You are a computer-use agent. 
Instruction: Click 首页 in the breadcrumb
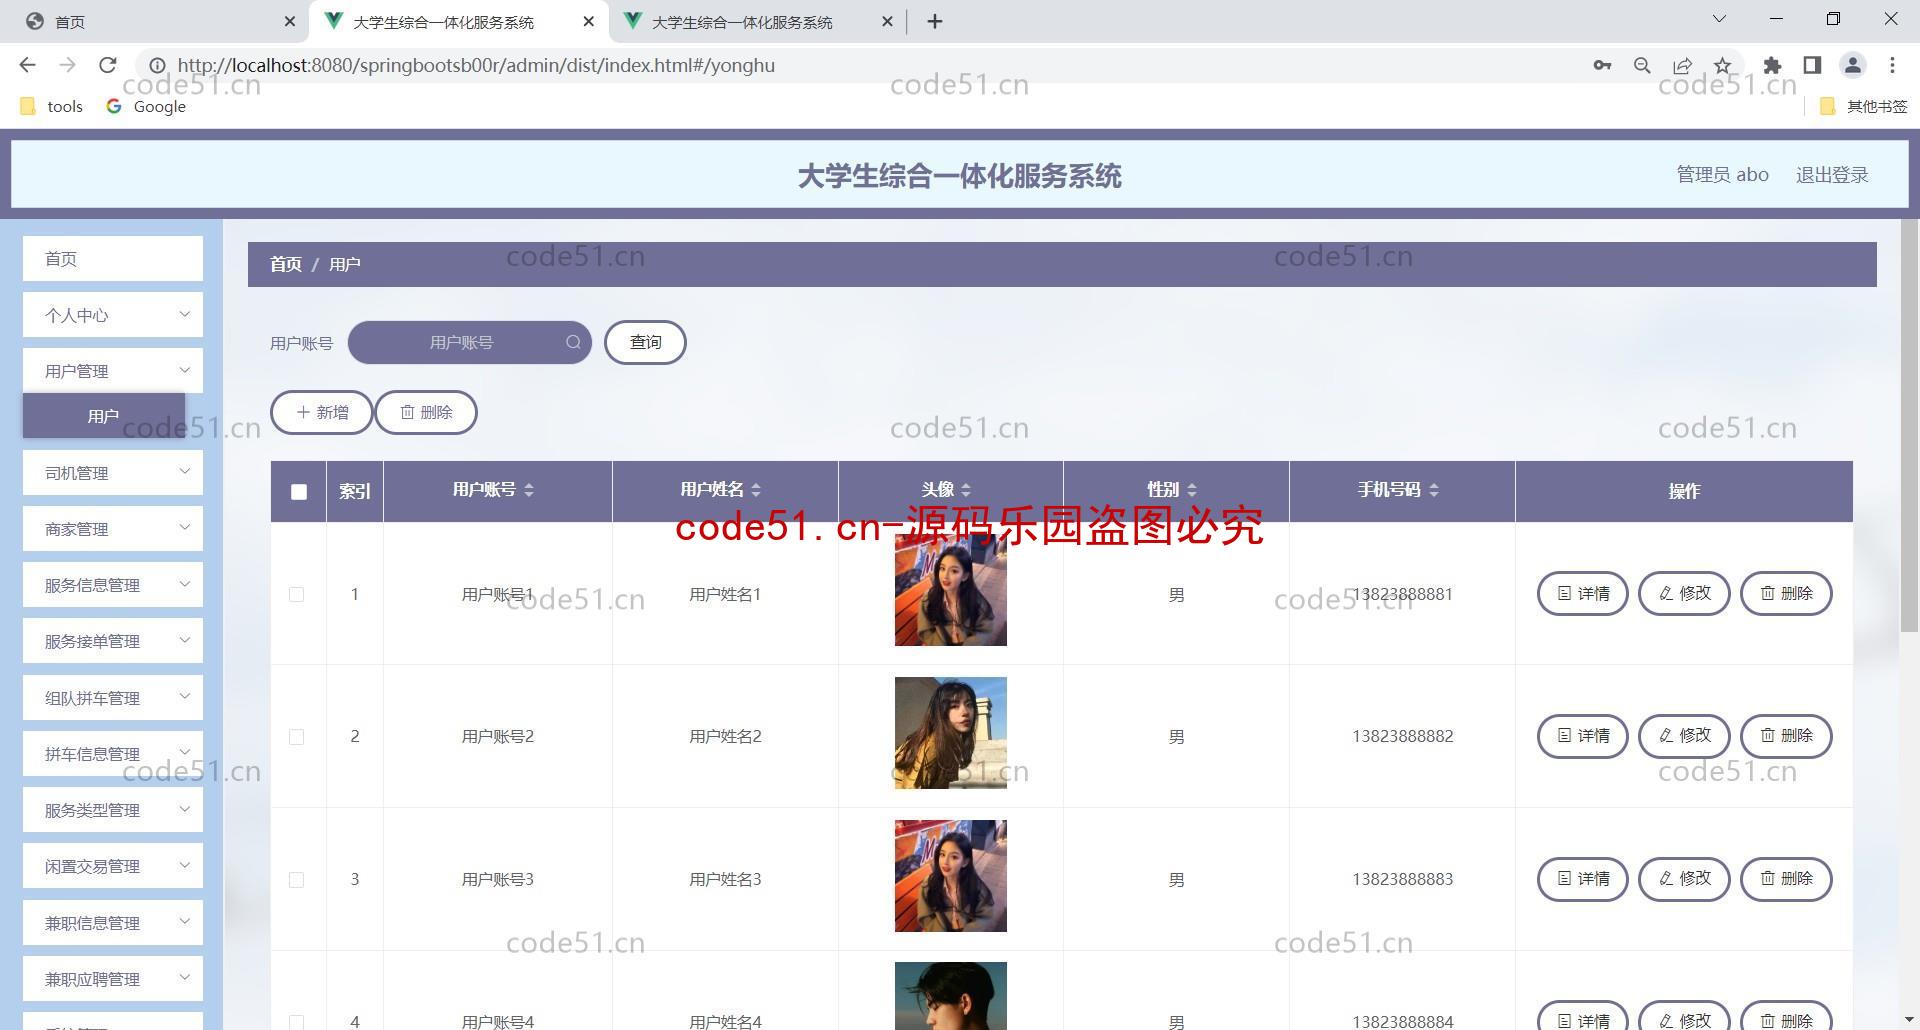tap(286, 264)
